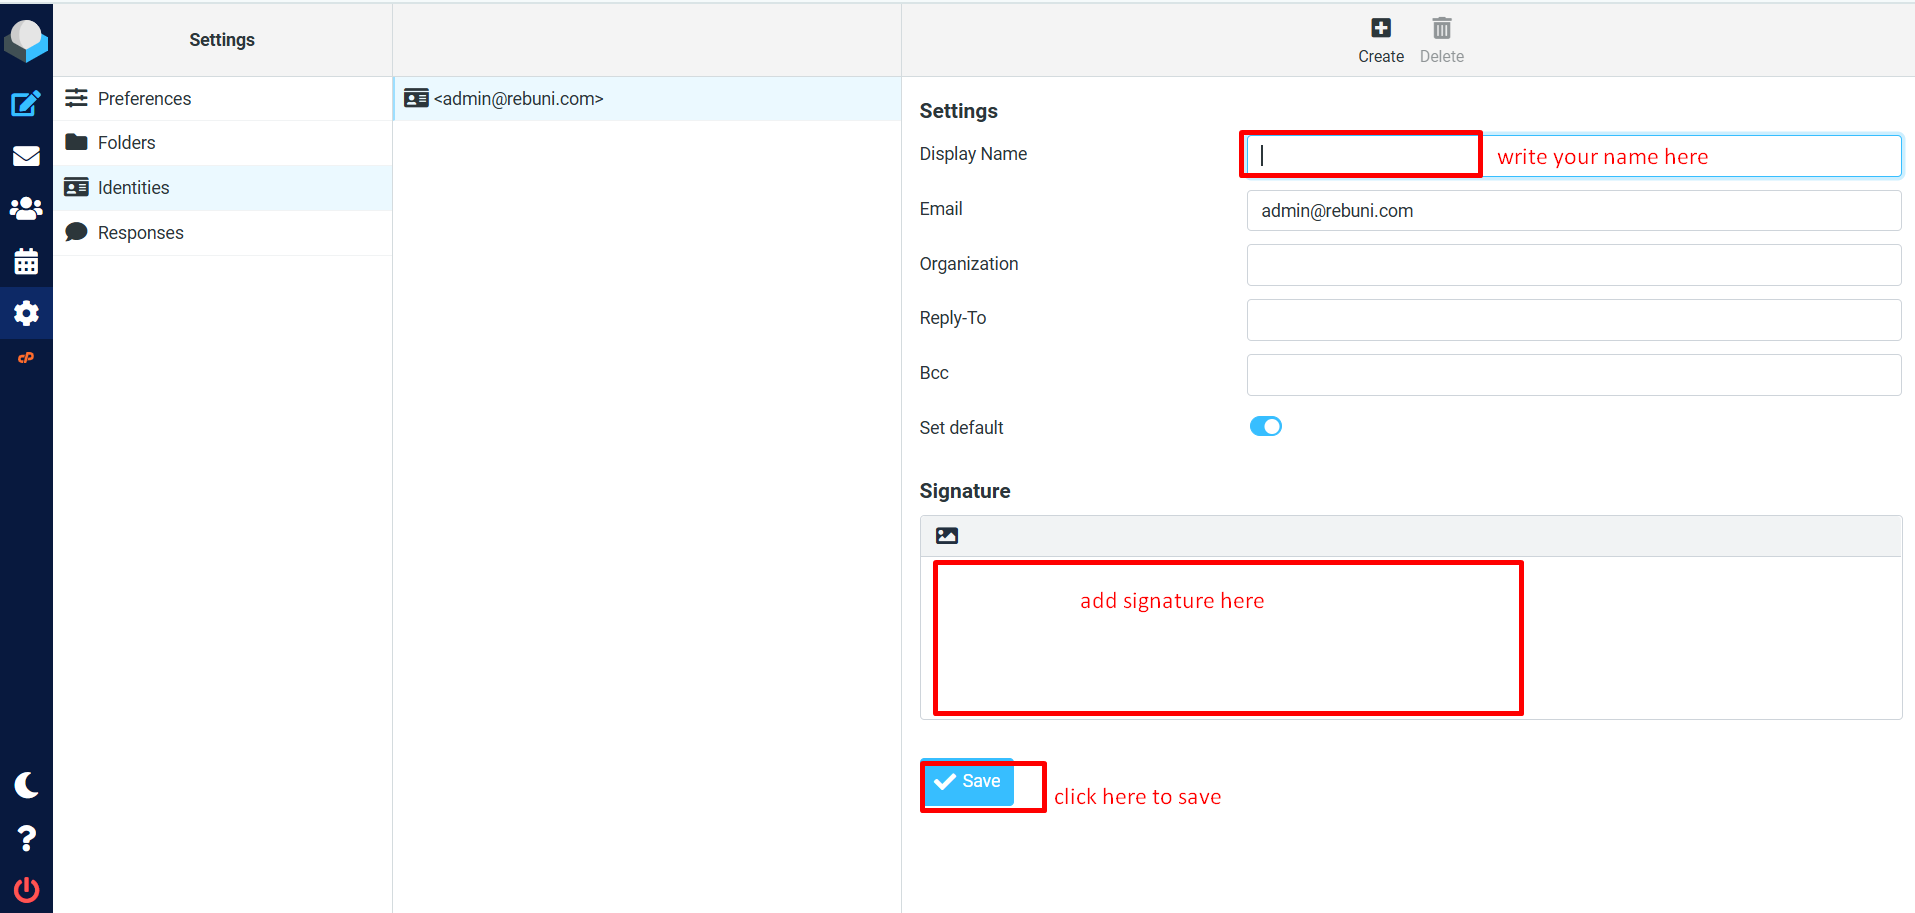1915x913 pixels.
Task: Open the Calendar icon in sidebar
Action: [x=26, y=262]
